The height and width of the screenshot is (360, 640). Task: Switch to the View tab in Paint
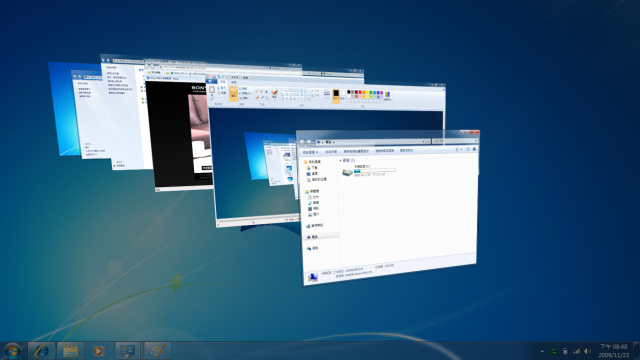point(234,82)
